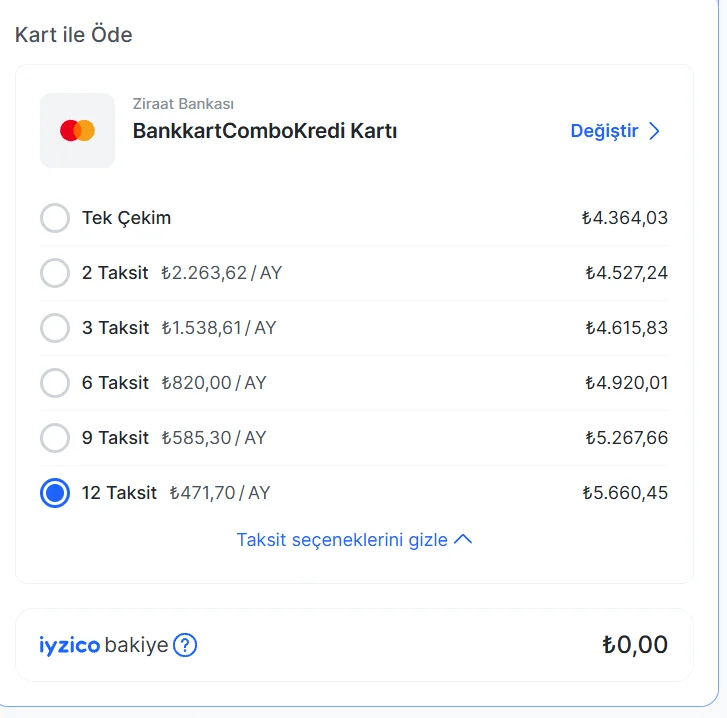The height and width of the screenshot is (718, 727).
Task: Collapse with the Taksit seçeneklerini gizle arrow
Action: point(463,540)
